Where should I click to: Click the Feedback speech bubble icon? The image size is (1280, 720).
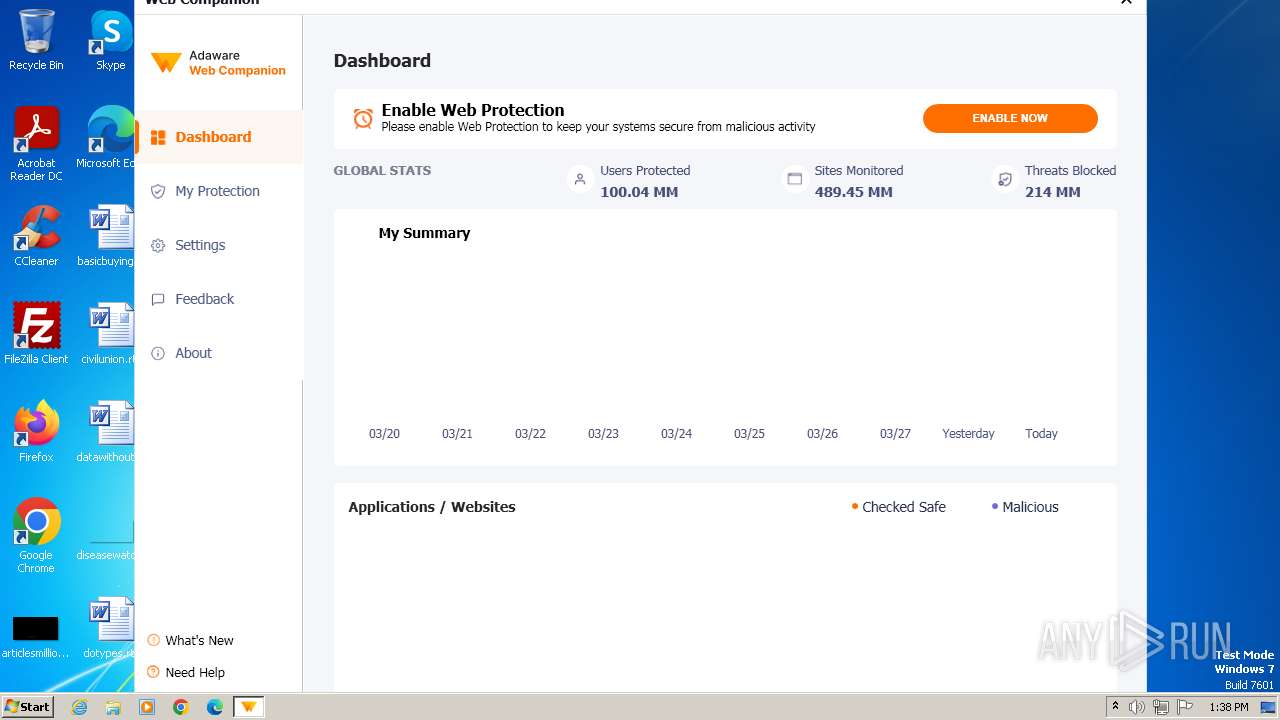tap(158, 299)
